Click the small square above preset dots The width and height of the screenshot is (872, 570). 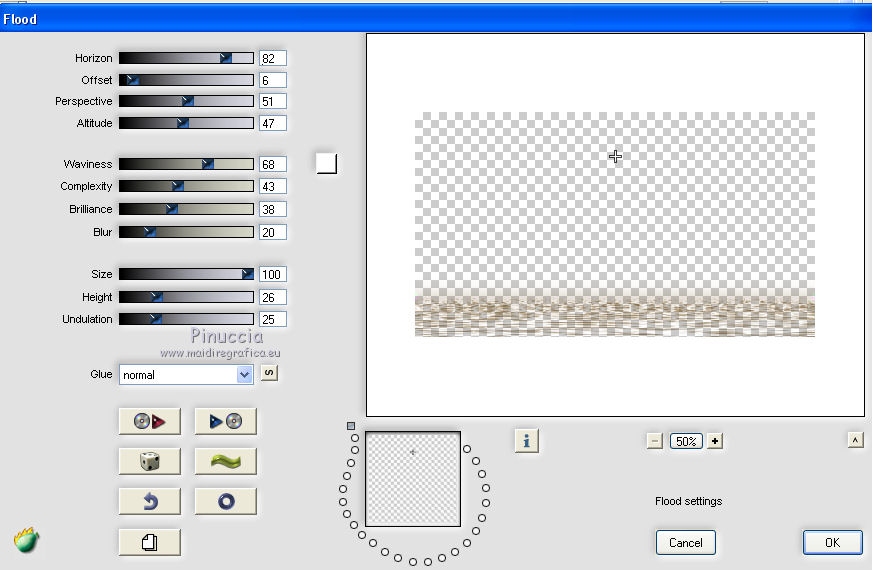(x=351, y=426)
